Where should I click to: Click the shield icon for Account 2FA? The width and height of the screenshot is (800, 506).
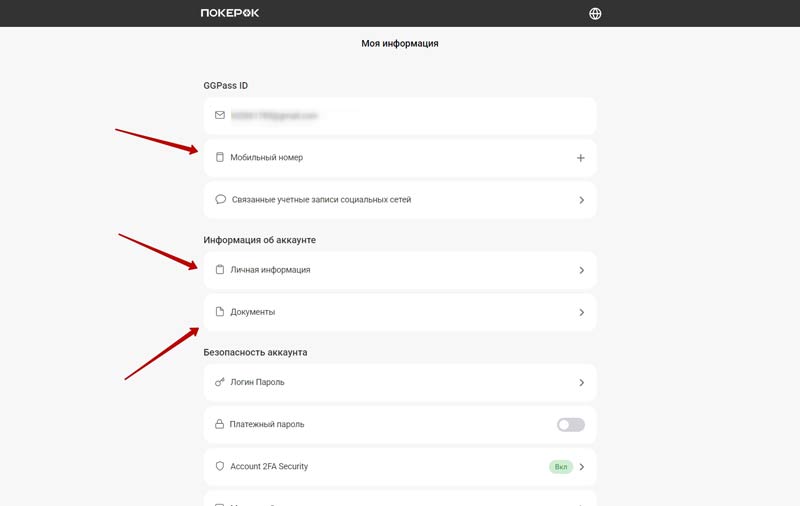pyautogui.click(x=220, y=466)
